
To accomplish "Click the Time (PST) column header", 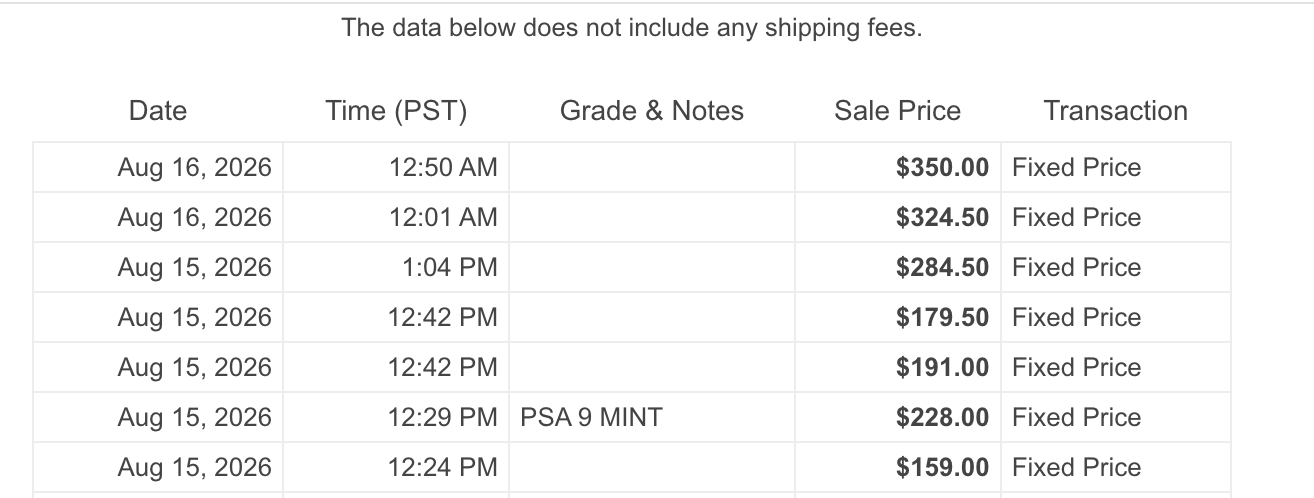I will [396, 111].
